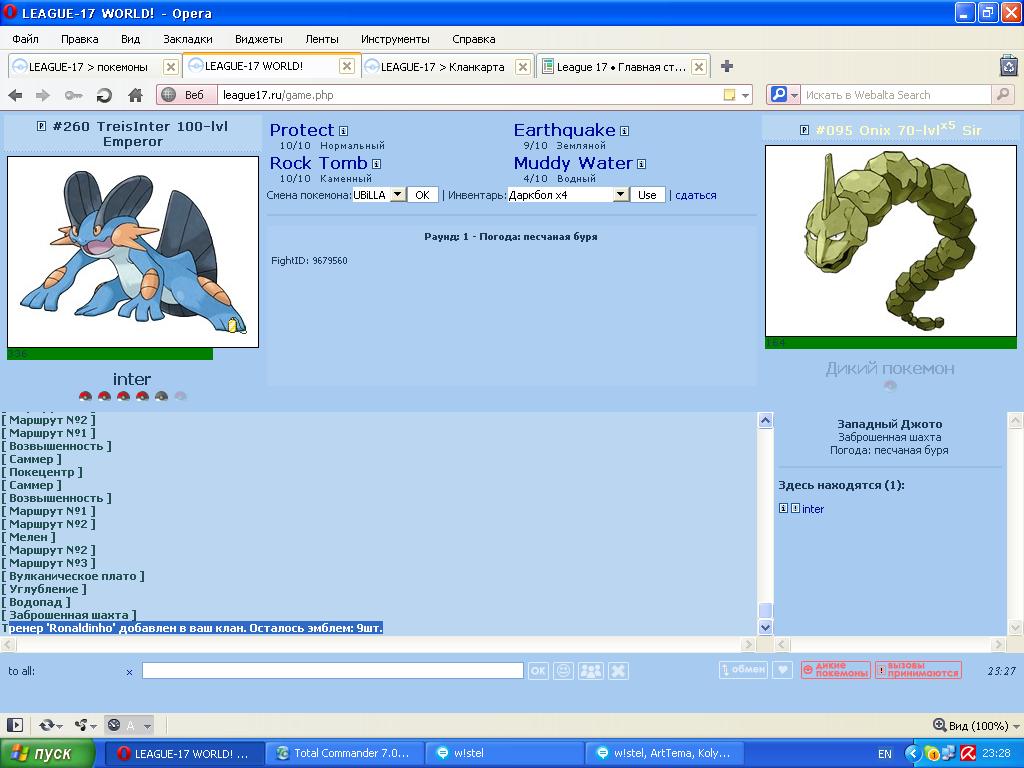Expand the Opera Turbo dropdown in status bar
The image size is (1024, 768).
pos(148,726)
